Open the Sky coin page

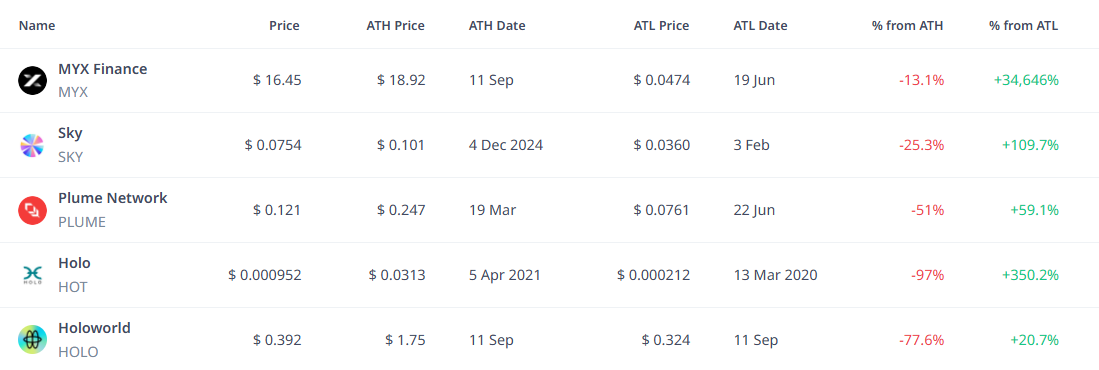(x=70, y=134)
